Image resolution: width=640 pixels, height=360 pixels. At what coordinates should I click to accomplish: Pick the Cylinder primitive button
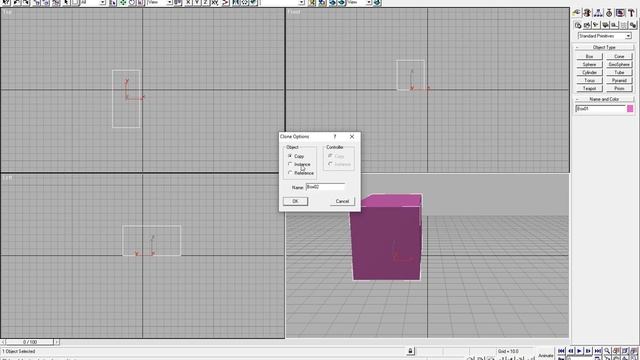coord(589,72)
